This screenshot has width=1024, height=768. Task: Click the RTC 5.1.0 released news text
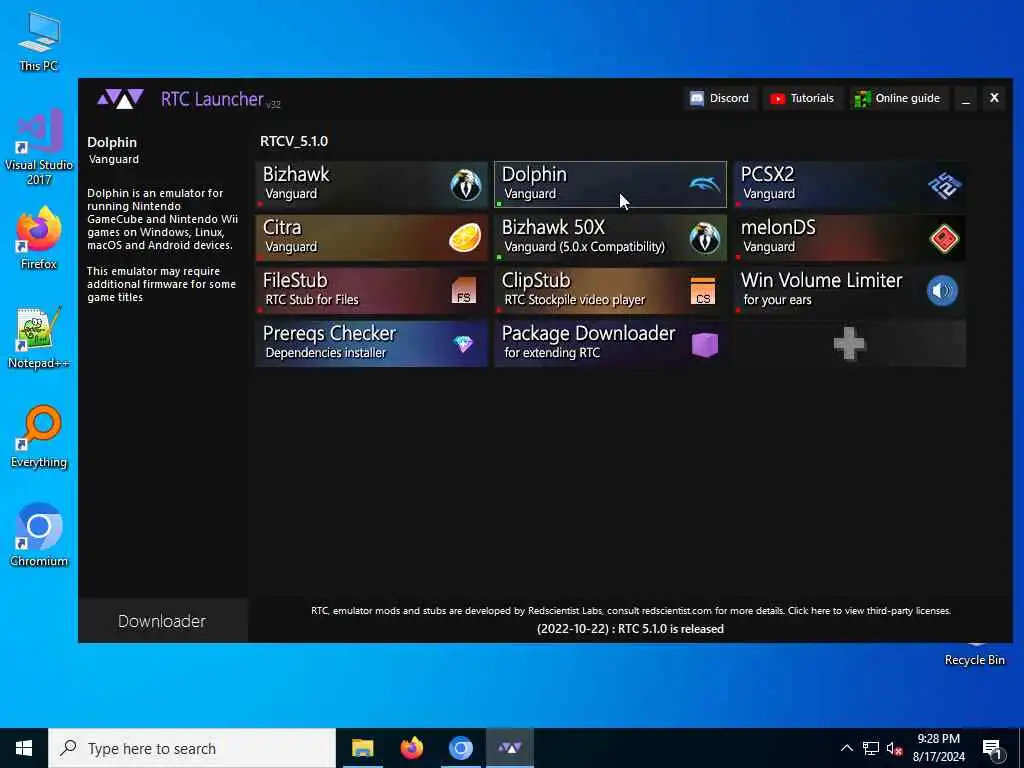point(630,629)
